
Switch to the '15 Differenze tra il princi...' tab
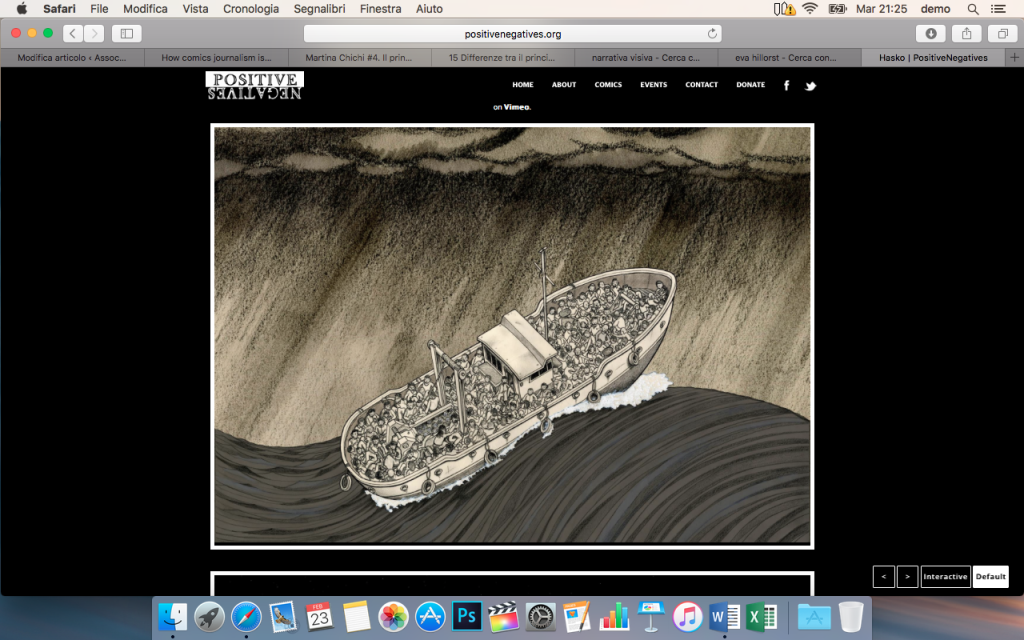pyautogui.click(x=503, y=57)
